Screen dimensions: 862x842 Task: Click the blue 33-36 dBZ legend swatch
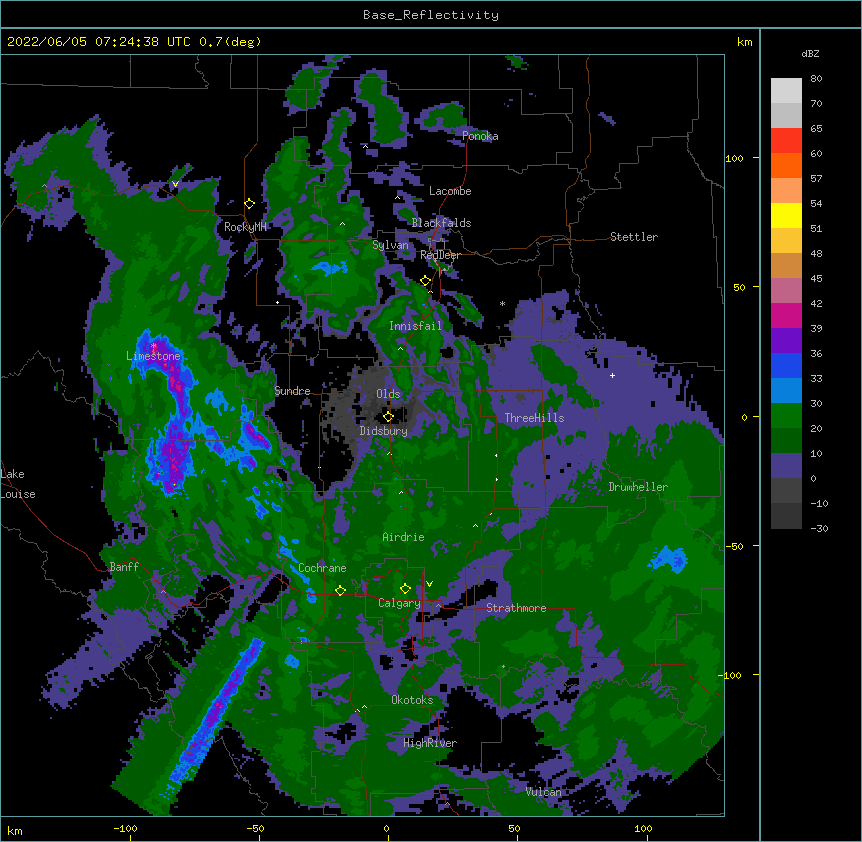786,365
